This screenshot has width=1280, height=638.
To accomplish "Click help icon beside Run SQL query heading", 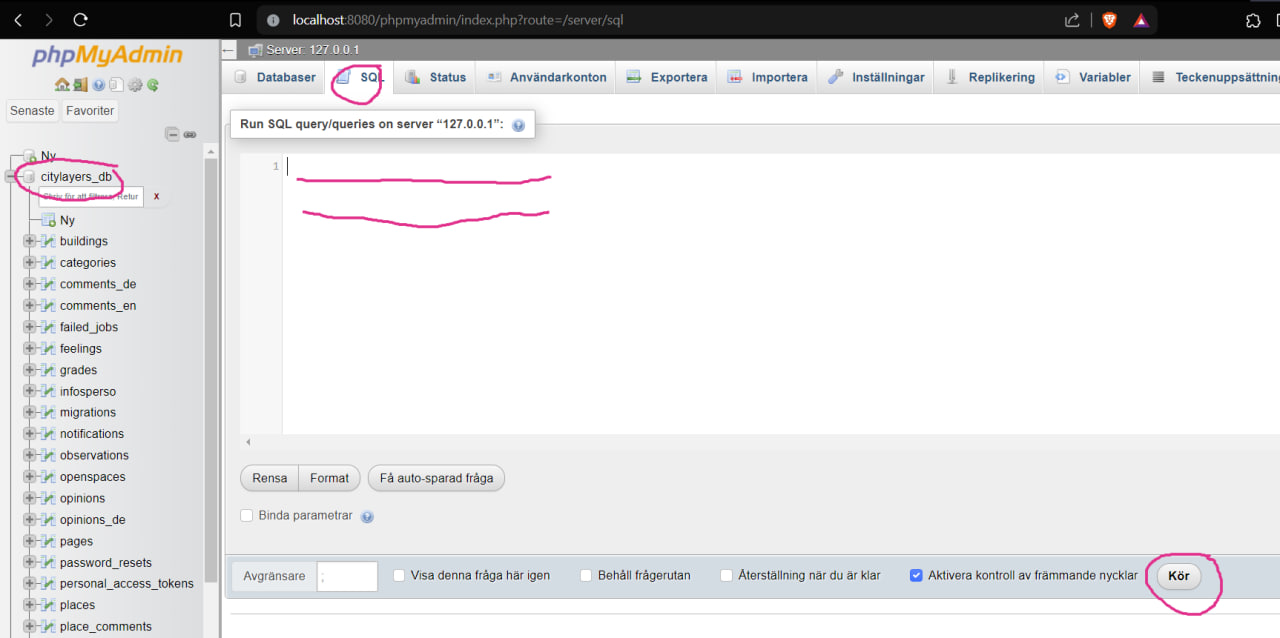I will (518, 126).
